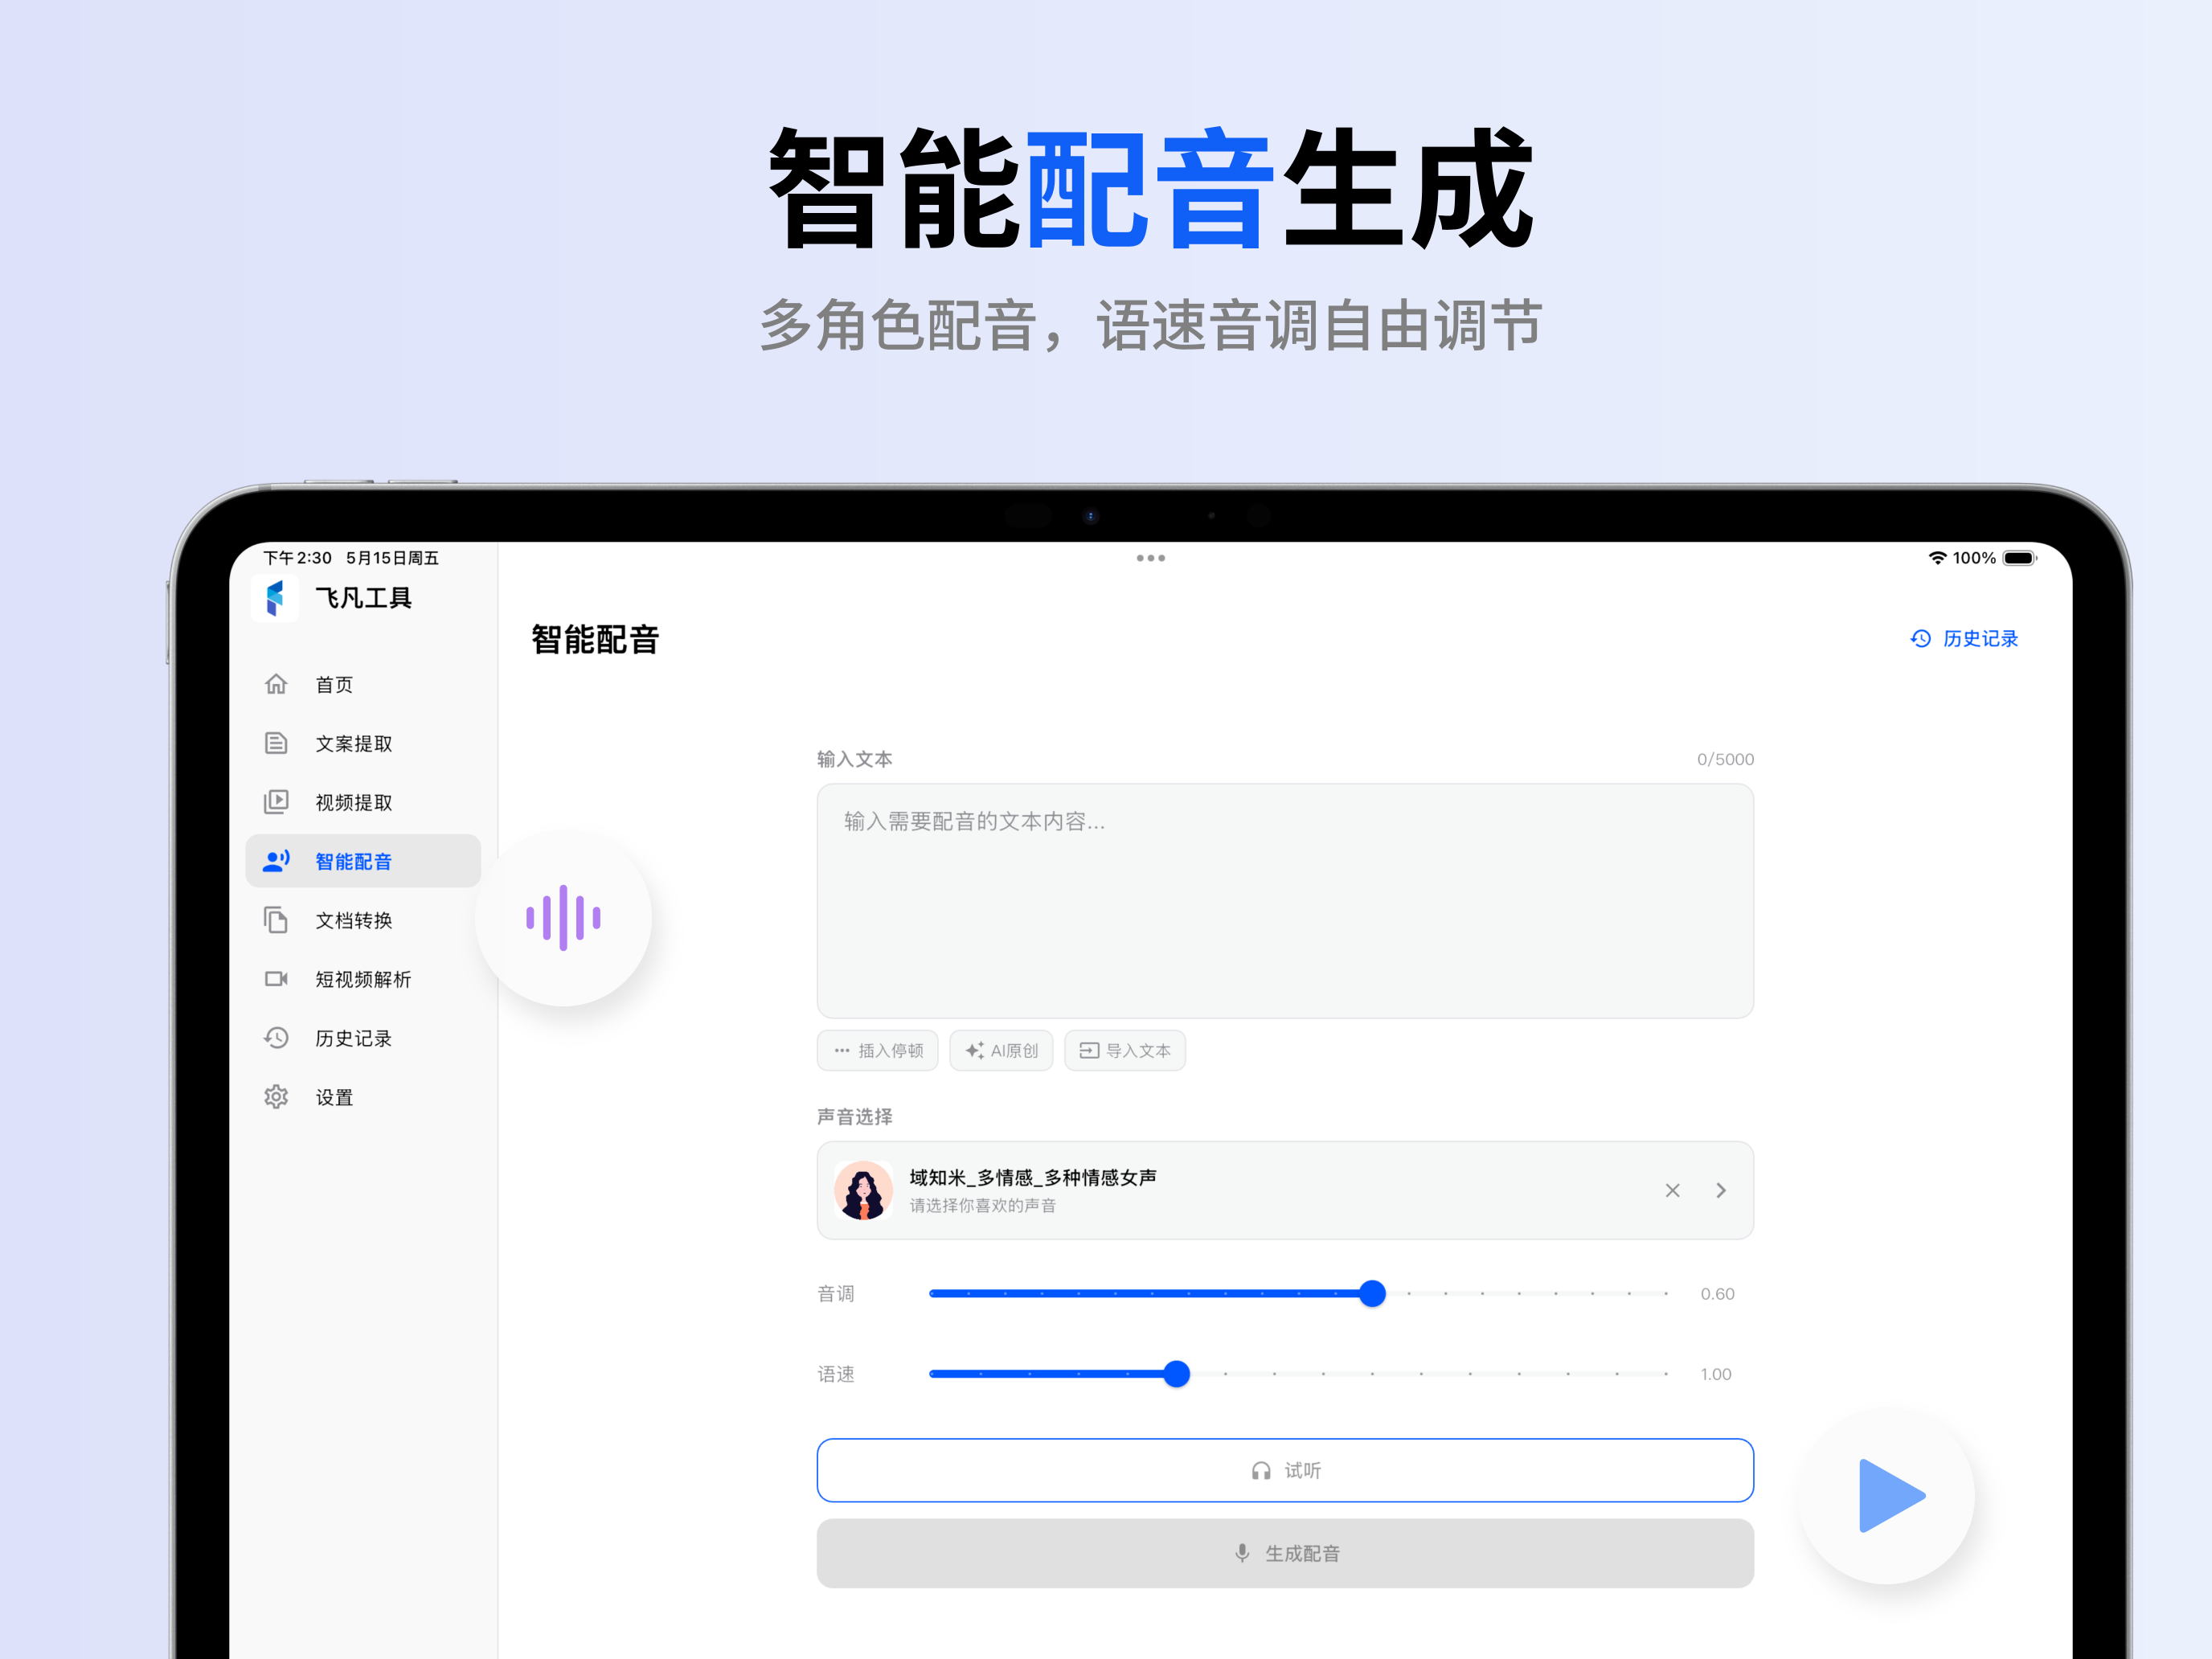This screenshot has height=1659, width=2212.
Task: Switch to 短视频解析 in the sidebar
Action: click(363, 979)
